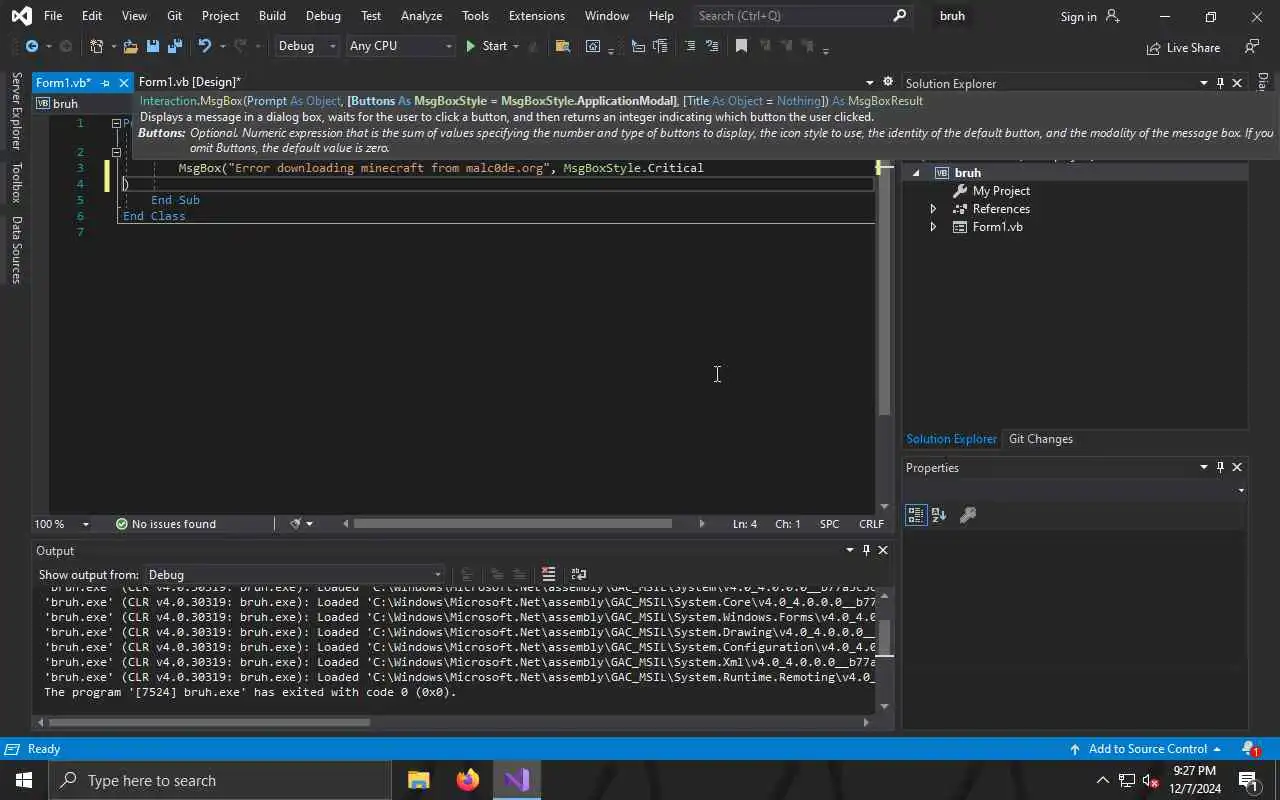
Task: Toggle a bookmark with the Bookmark icon
Action: pyautogui.click(x=741, y=46)
